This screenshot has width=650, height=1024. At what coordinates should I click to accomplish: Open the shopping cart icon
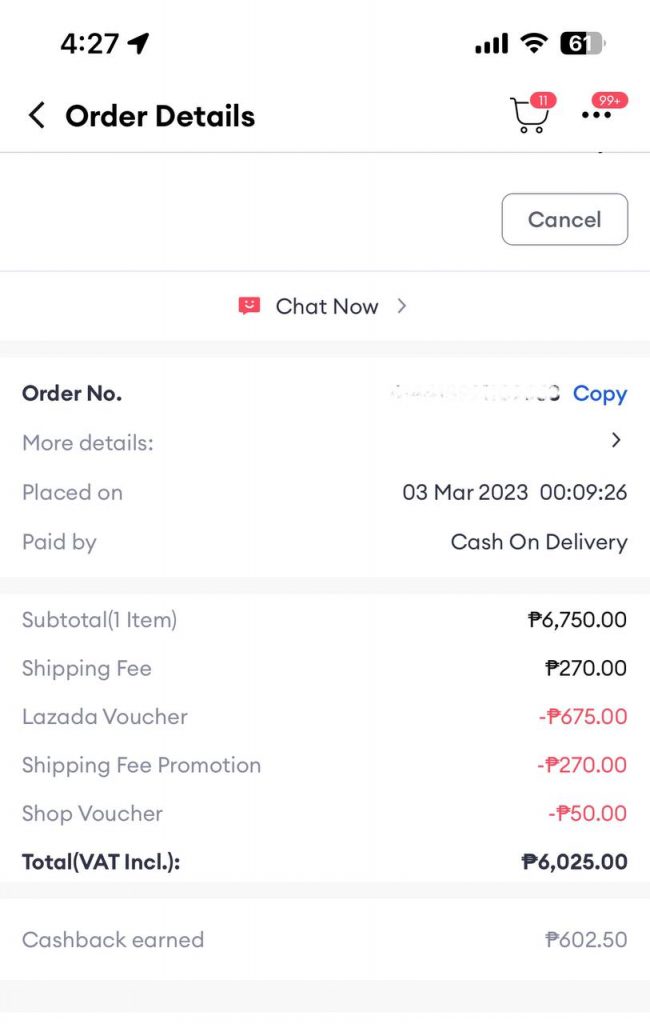coord(529,116)
